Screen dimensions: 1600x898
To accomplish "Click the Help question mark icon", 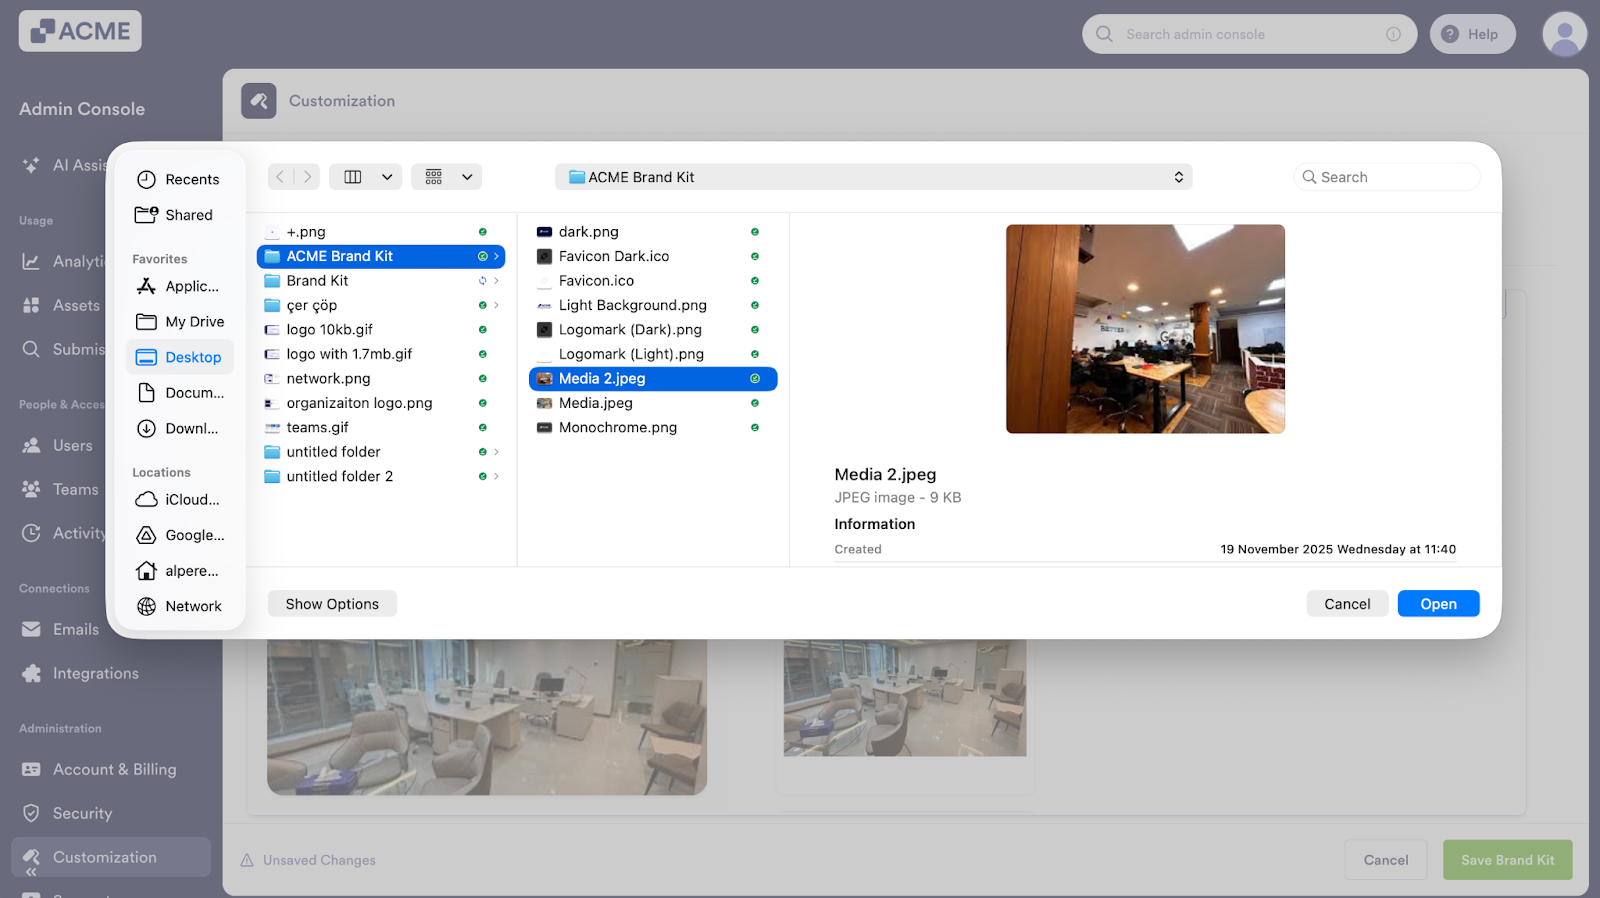I will point(1450,34).
